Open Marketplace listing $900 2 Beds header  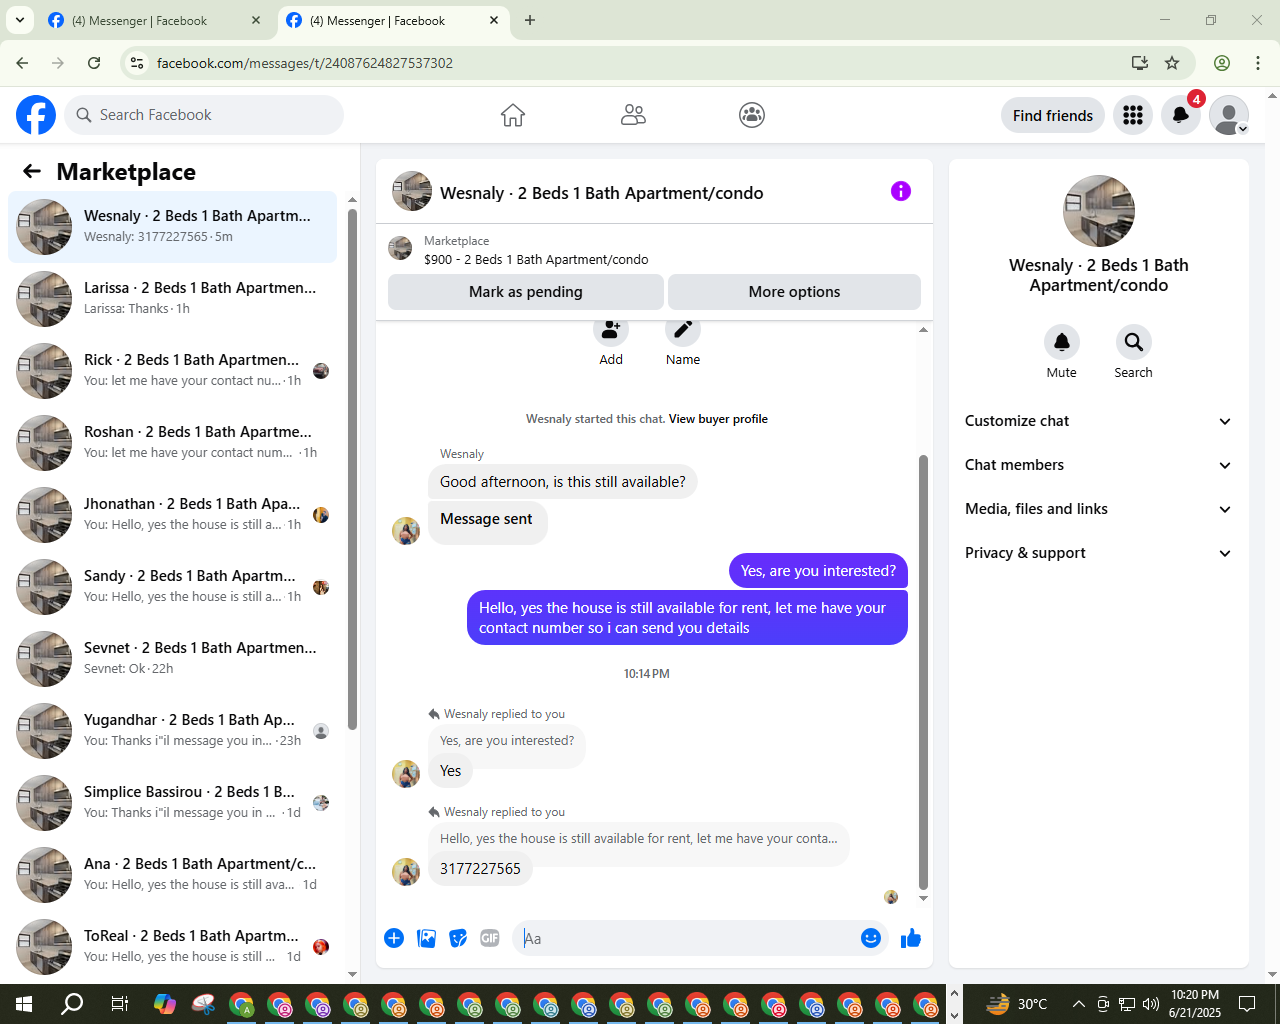tap(654, 250)
